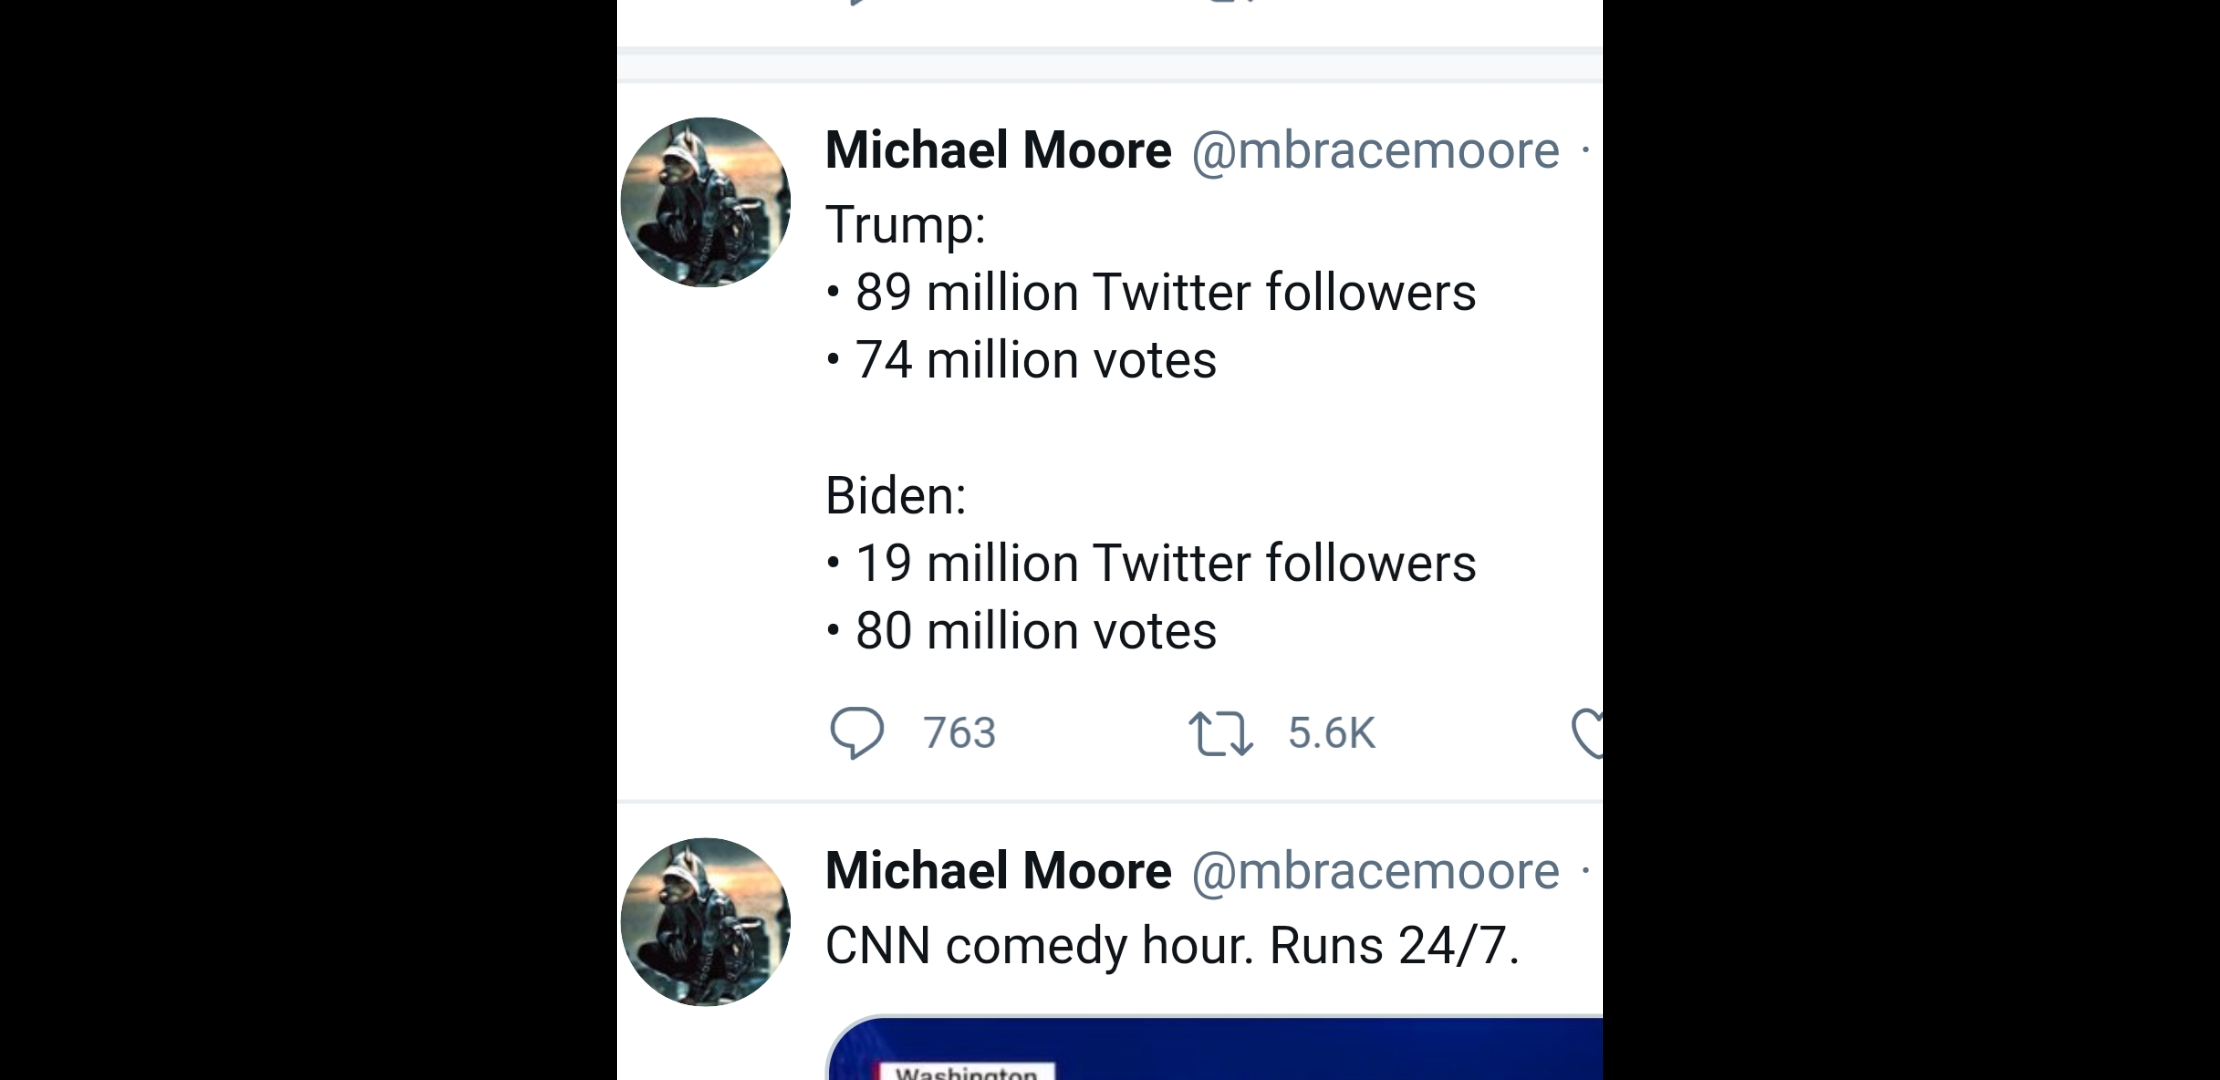Click the 5.6K retweets count
The width and height of the screenshot is (2220, 1080).
1331,733
